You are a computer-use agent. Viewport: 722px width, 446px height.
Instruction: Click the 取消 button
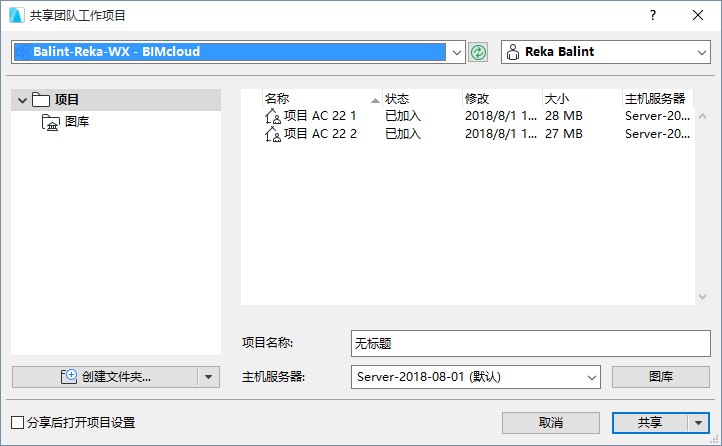(x=551, y=423)
